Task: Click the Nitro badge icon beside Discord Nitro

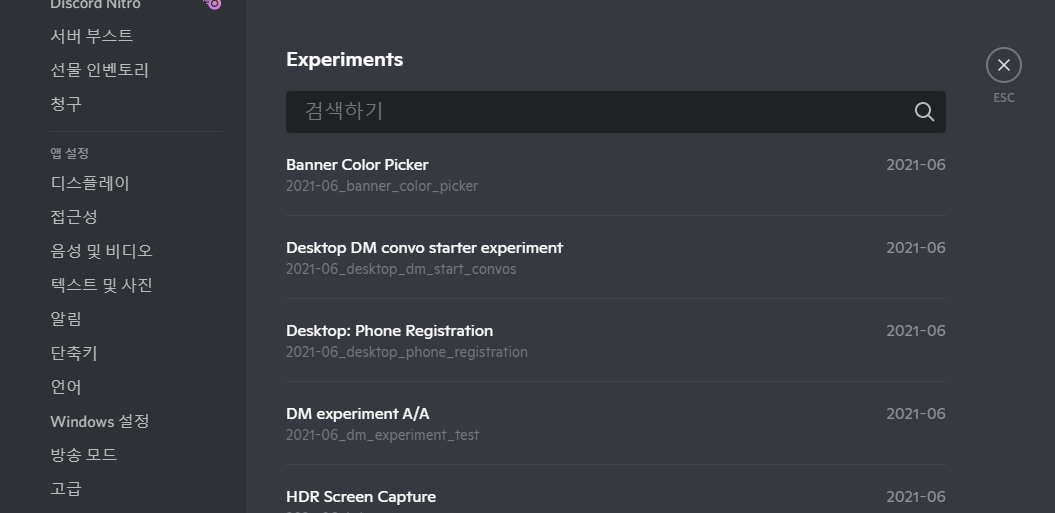Action: 213,4
